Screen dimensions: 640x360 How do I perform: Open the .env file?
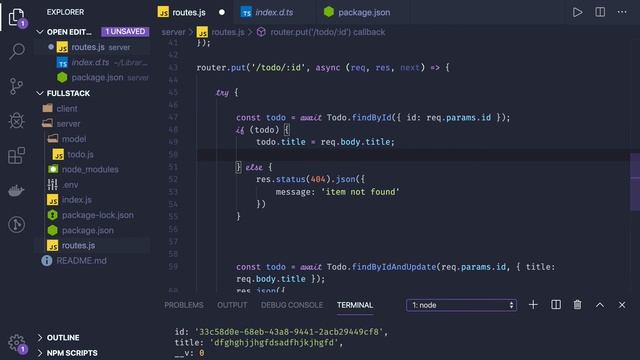[x=70, y=184]
